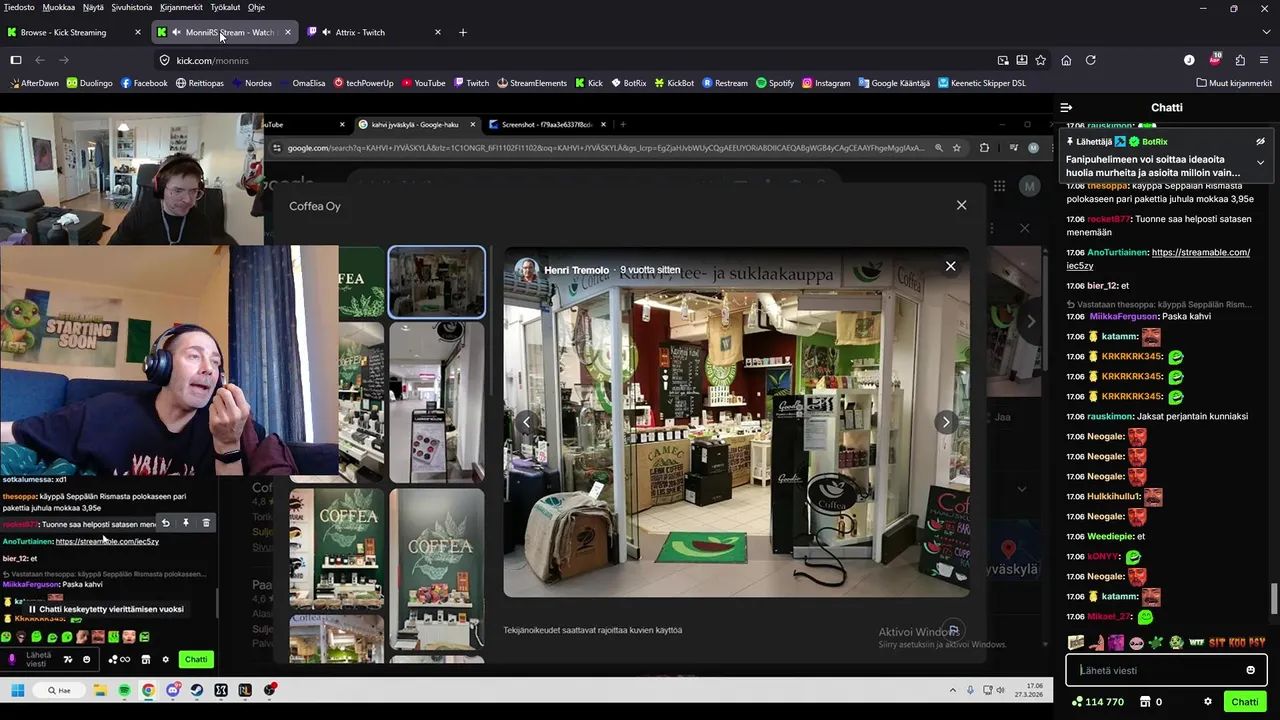Open the Sivuhistoria menu
Viewport: 1280px width, 720px height.
pos(132,7)
